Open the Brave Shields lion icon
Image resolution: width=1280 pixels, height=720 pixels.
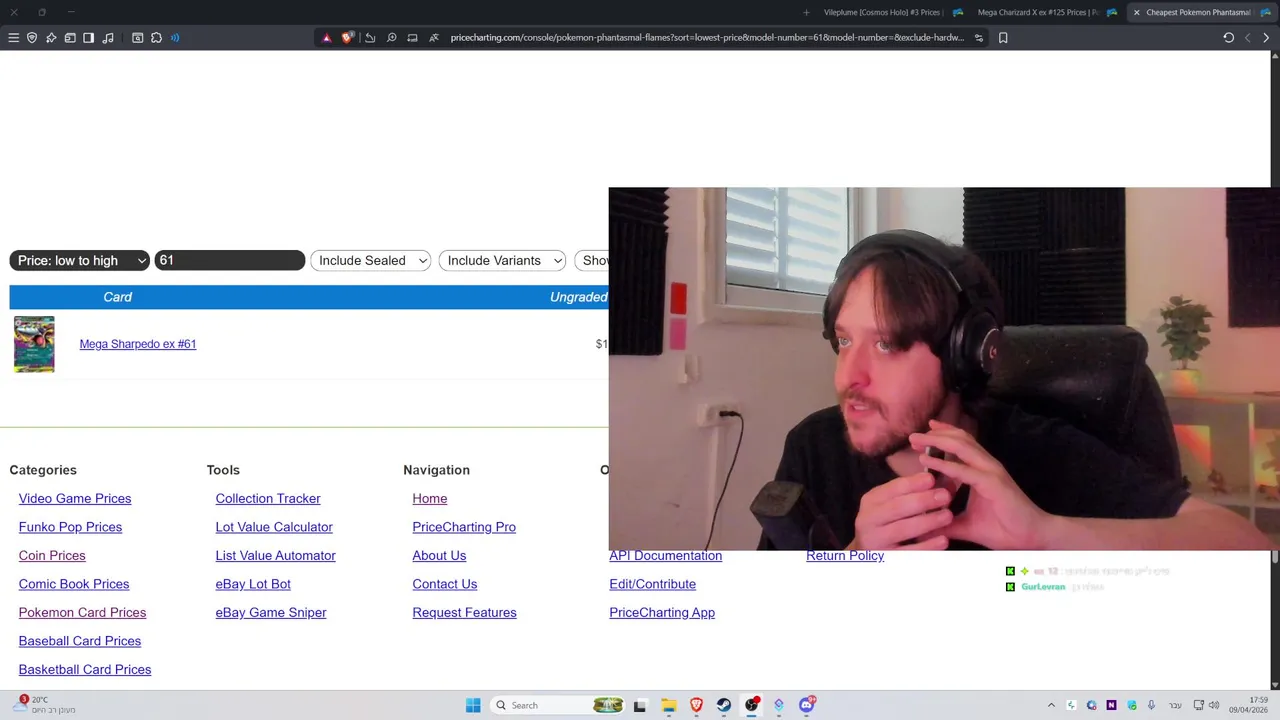(x=347, y=38)
